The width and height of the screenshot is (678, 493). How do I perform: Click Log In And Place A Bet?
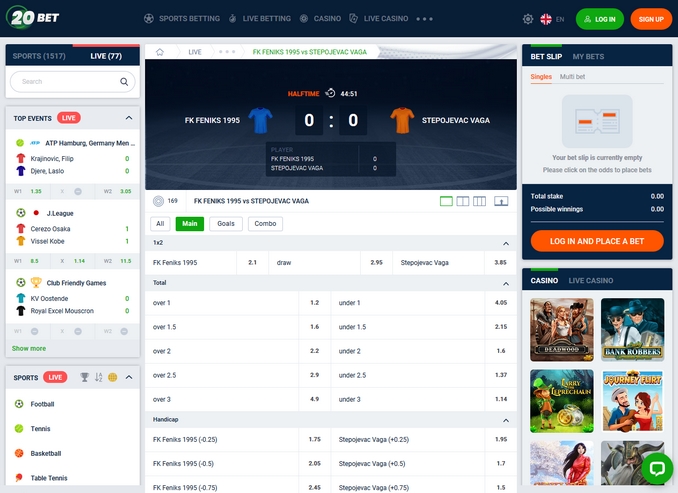pos(597,241)
